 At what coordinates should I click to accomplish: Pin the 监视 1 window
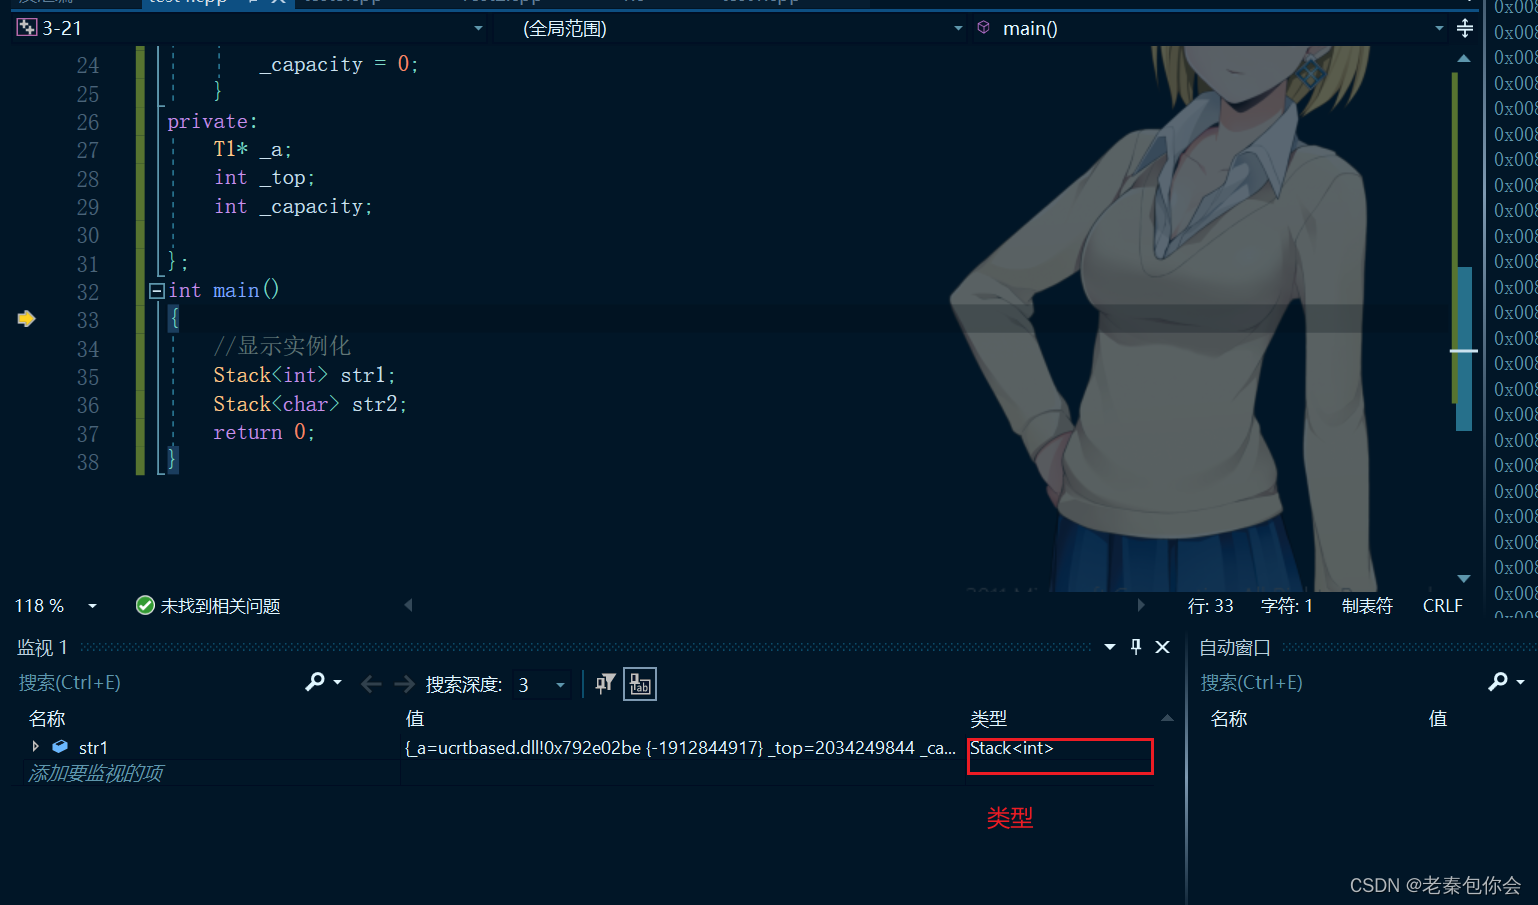click(x=1136, y=647)
